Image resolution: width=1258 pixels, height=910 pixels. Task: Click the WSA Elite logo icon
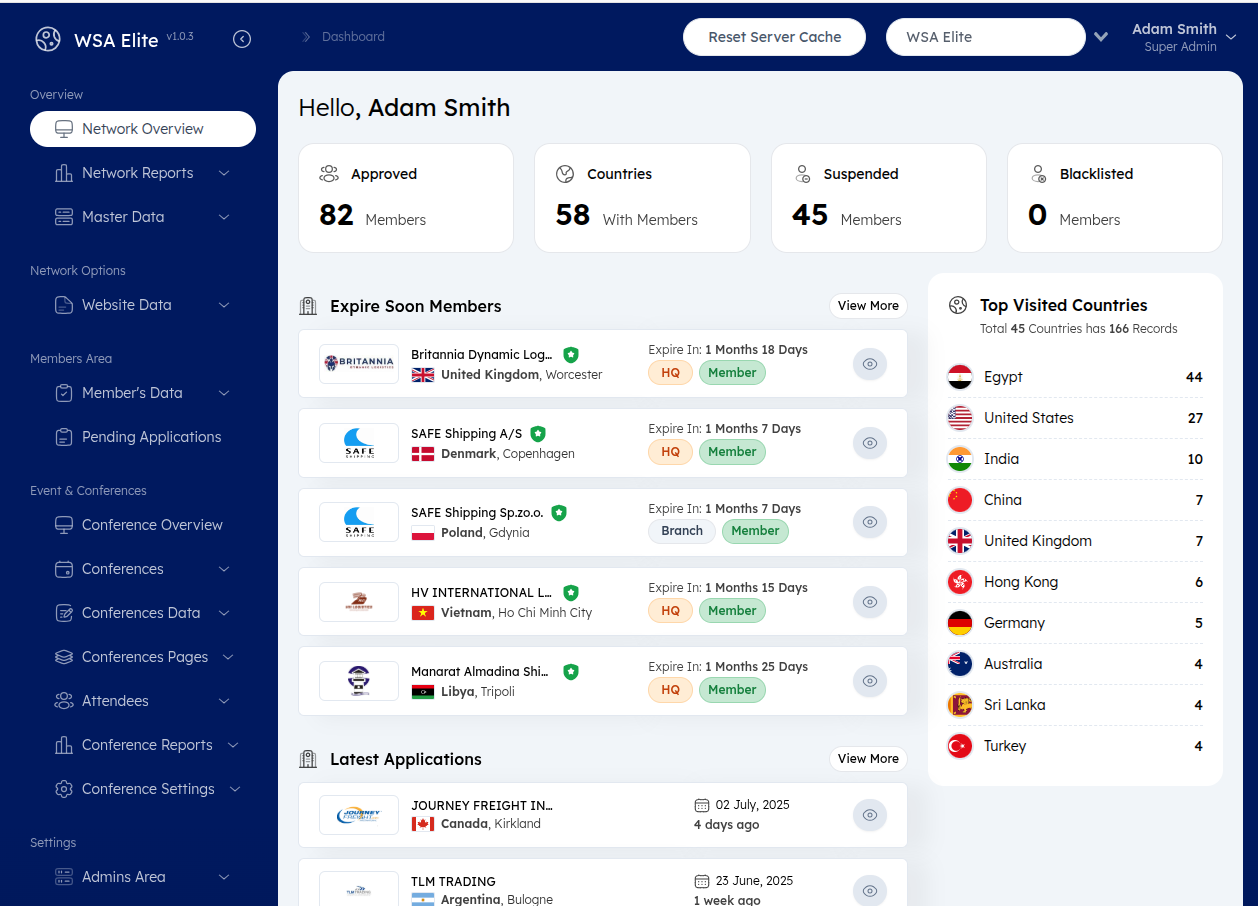click(x=48, y=39)
